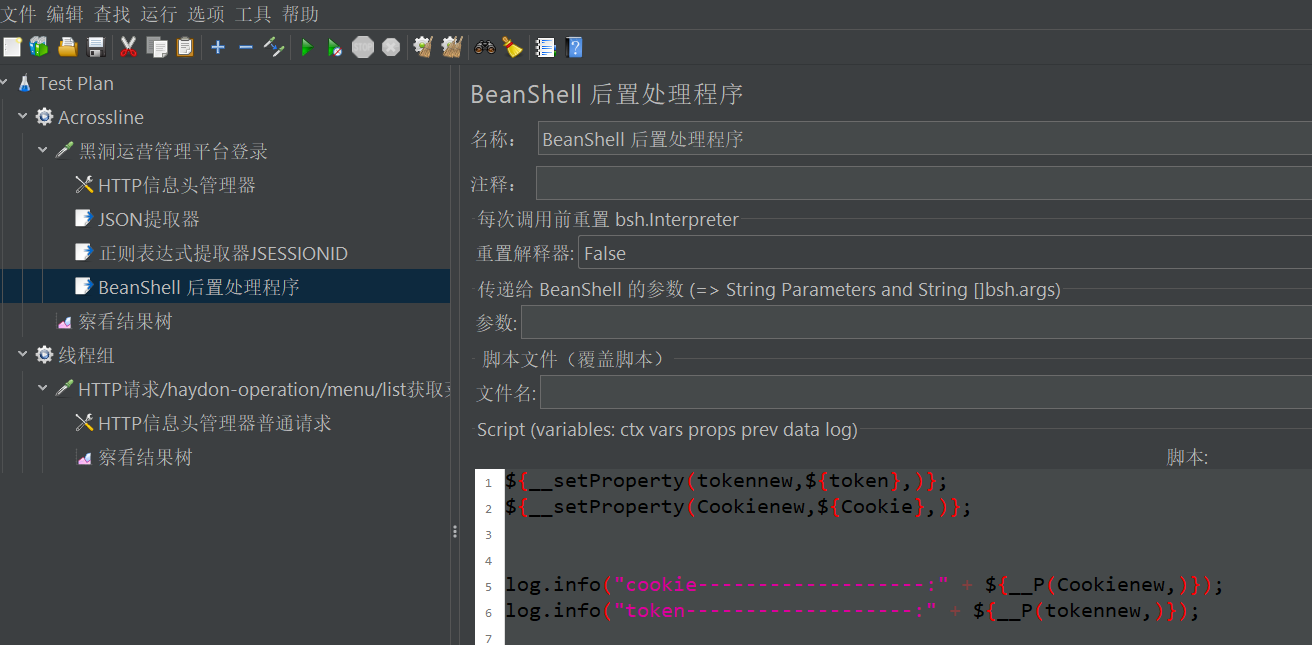Viewport: 1312px width, 645px height.
Task: Collapse all tree nodes with minus icon
Action: (246, 47)
